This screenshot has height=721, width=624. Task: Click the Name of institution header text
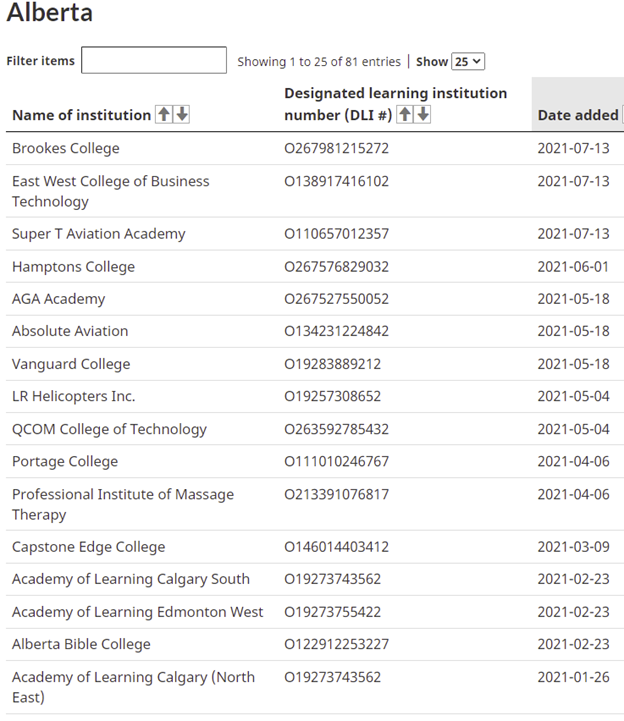click(x=81, y=115)
